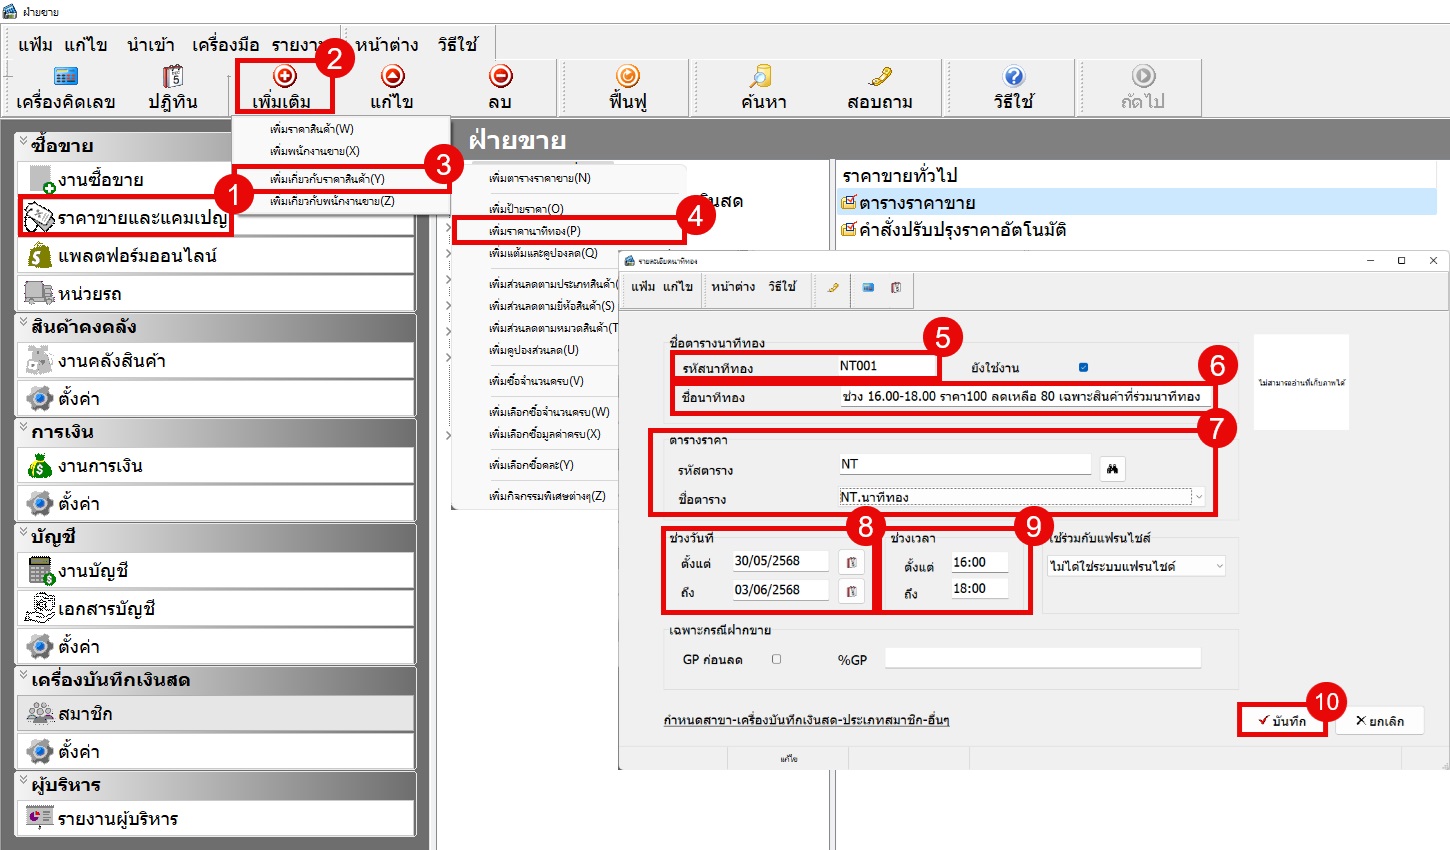Image resolution: width=1450 pixels, height=850 pixels.
Task: Open the กำหนดสาขา-เครื่องบันทึกเงินสด link
Action: 806,720
